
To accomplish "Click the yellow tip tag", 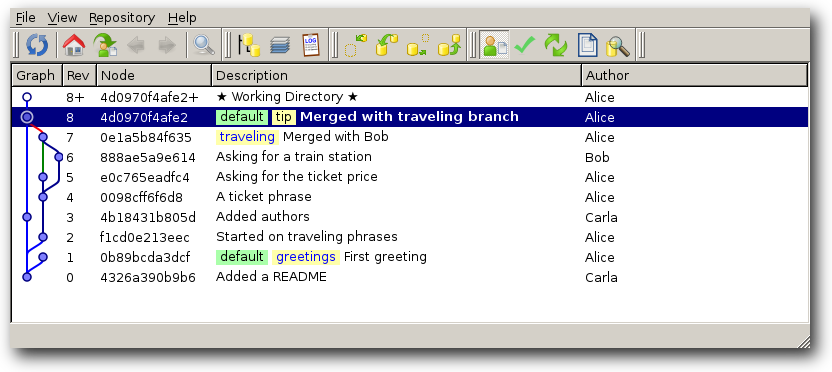I will click(284, 117).
